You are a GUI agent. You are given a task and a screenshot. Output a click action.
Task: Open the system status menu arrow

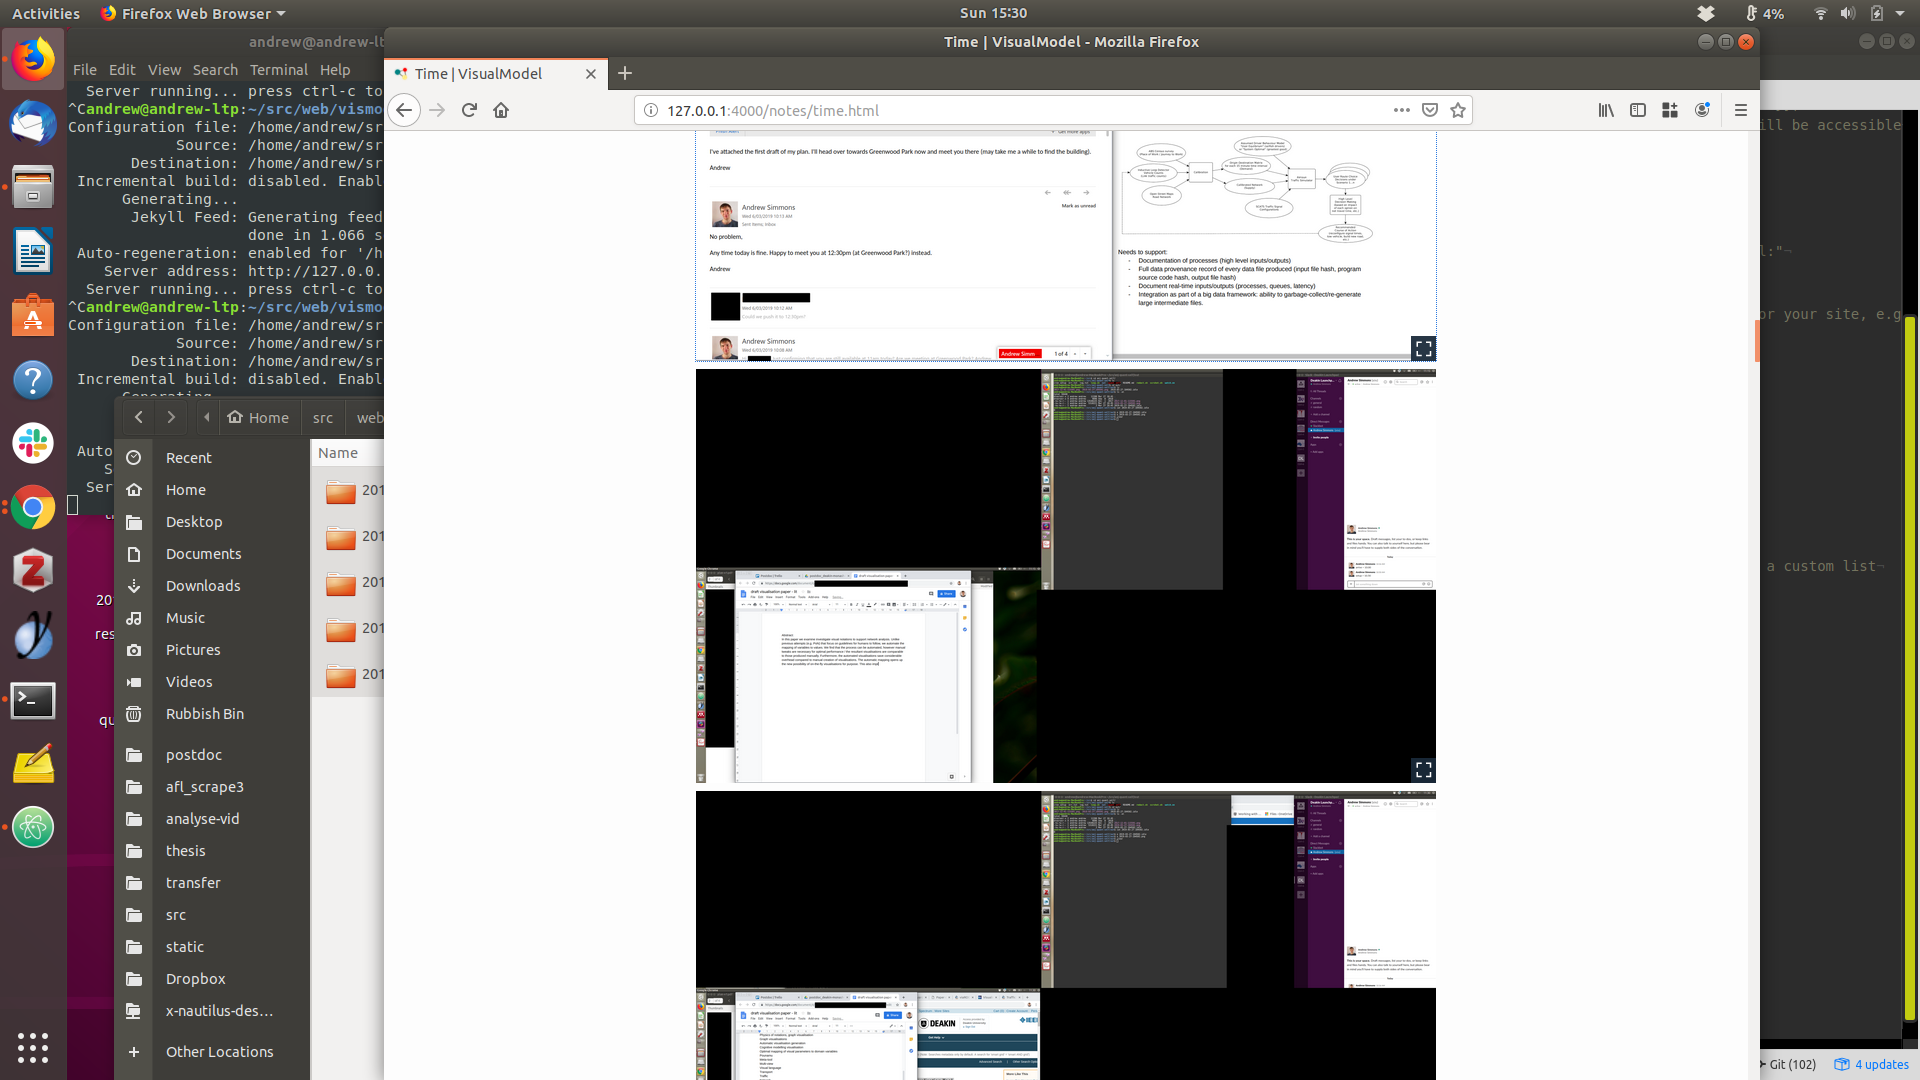pos(1900,13)
